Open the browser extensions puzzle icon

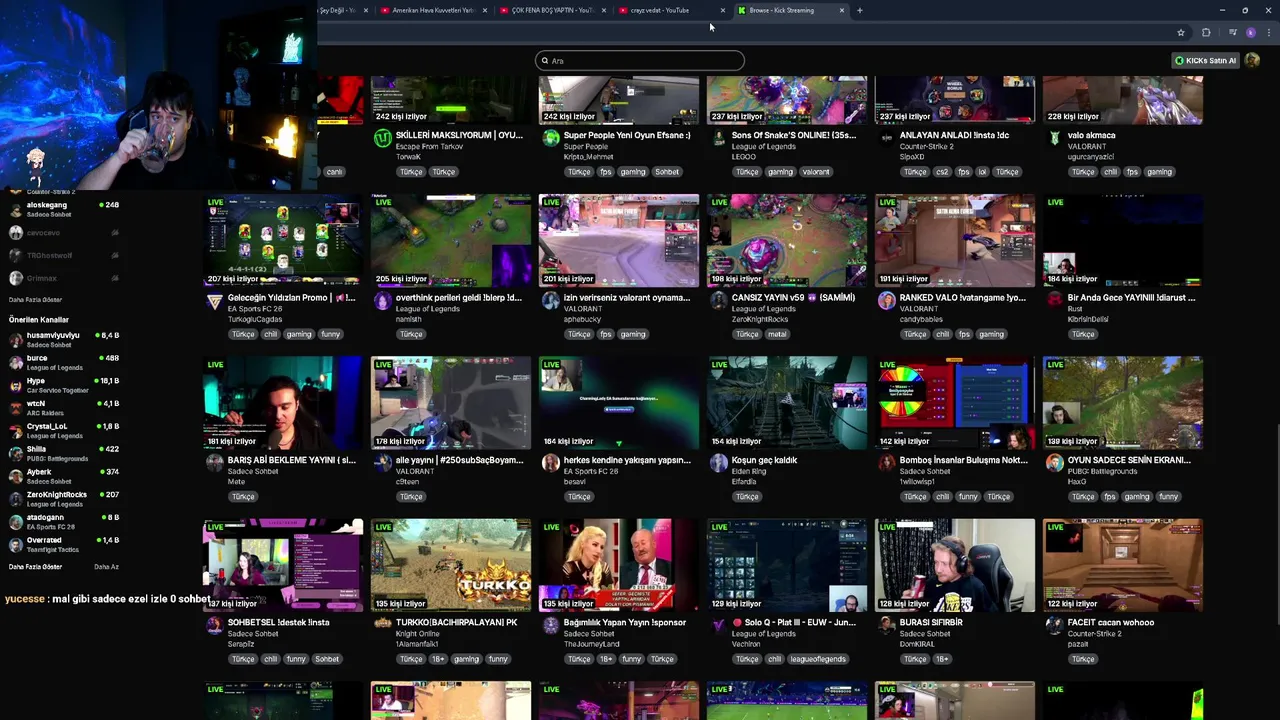pyautogui.click(x=1206, y=32)
